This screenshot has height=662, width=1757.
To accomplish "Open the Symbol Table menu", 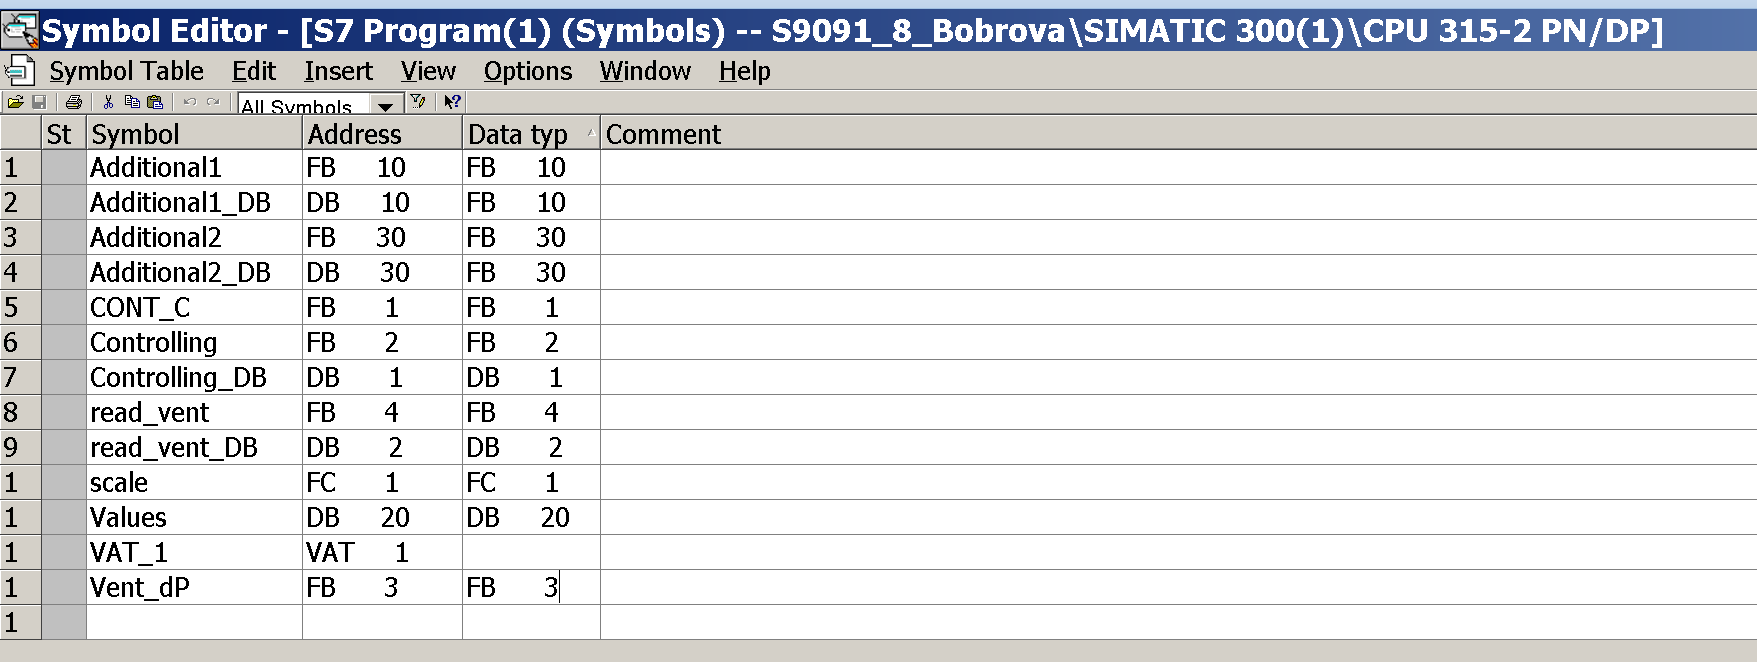I will (x=126, y=71).
